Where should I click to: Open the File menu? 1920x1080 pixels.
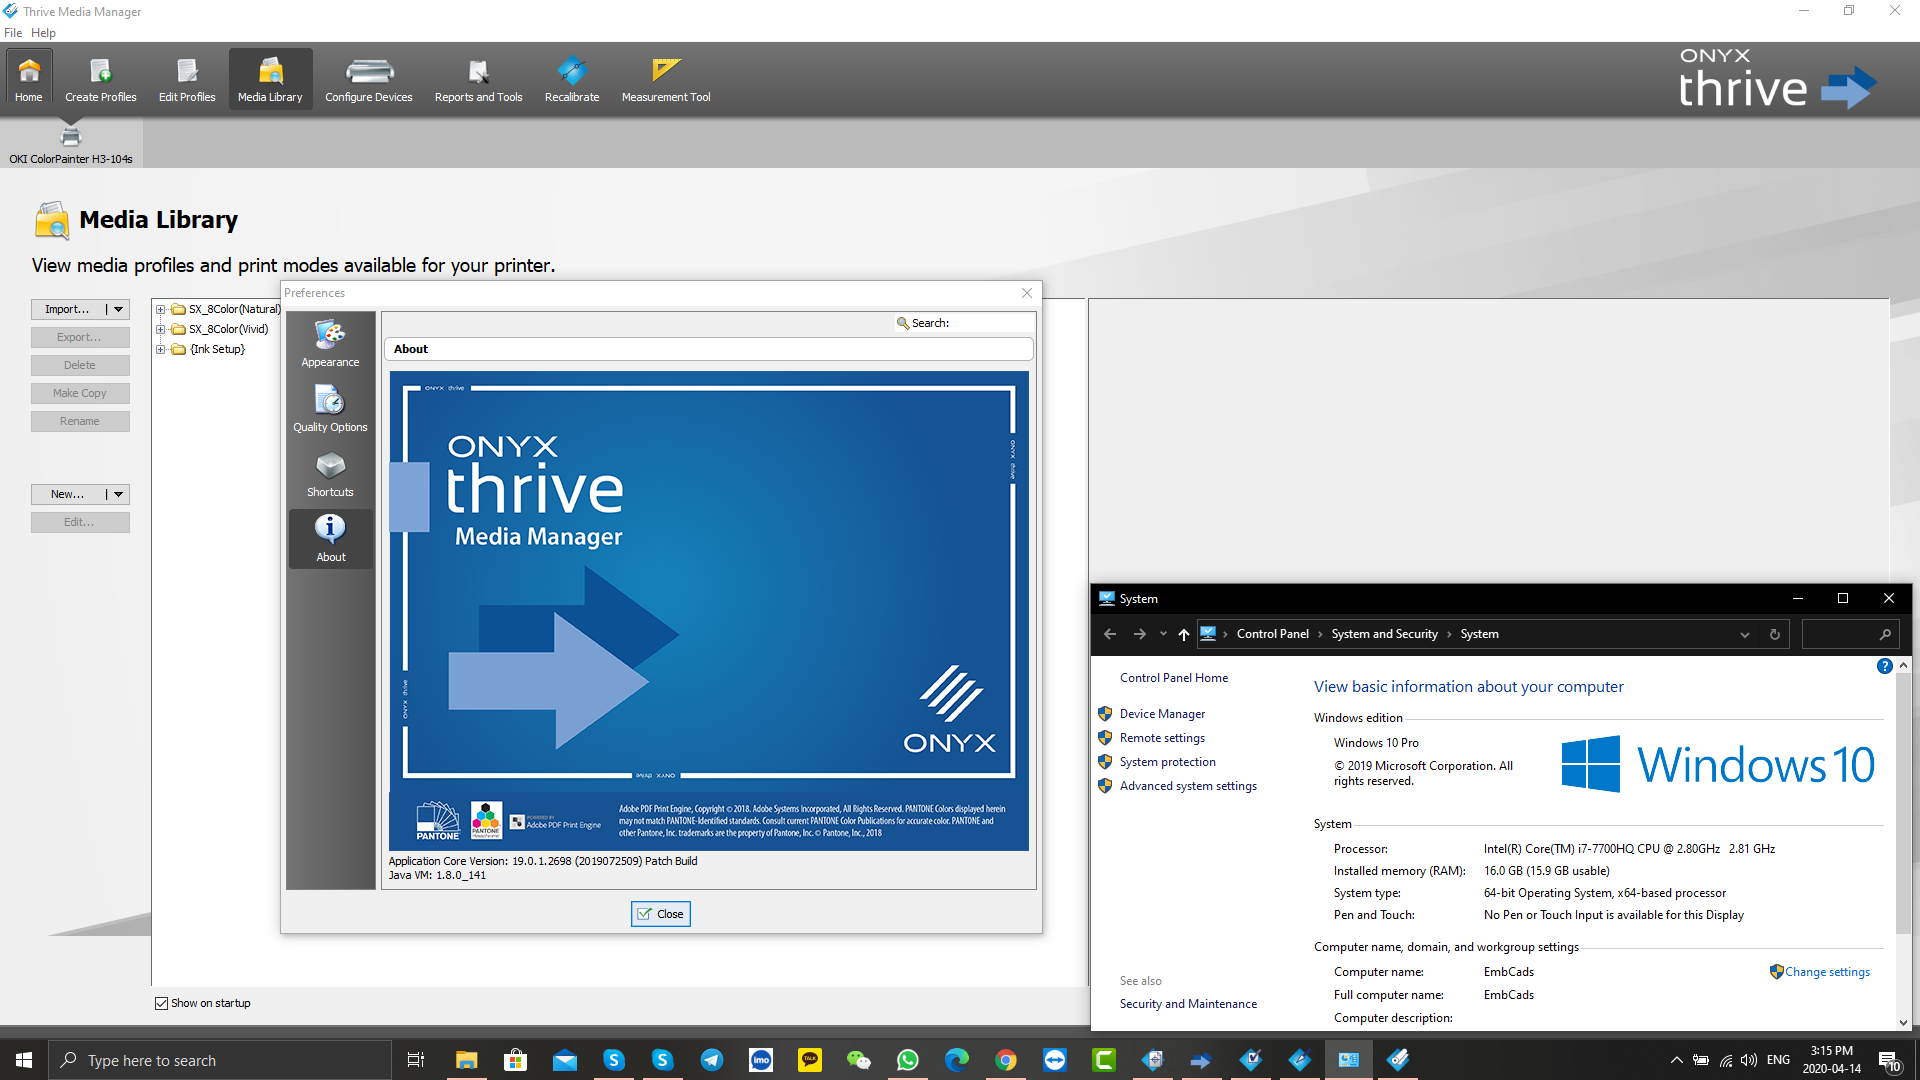[13, 32]
